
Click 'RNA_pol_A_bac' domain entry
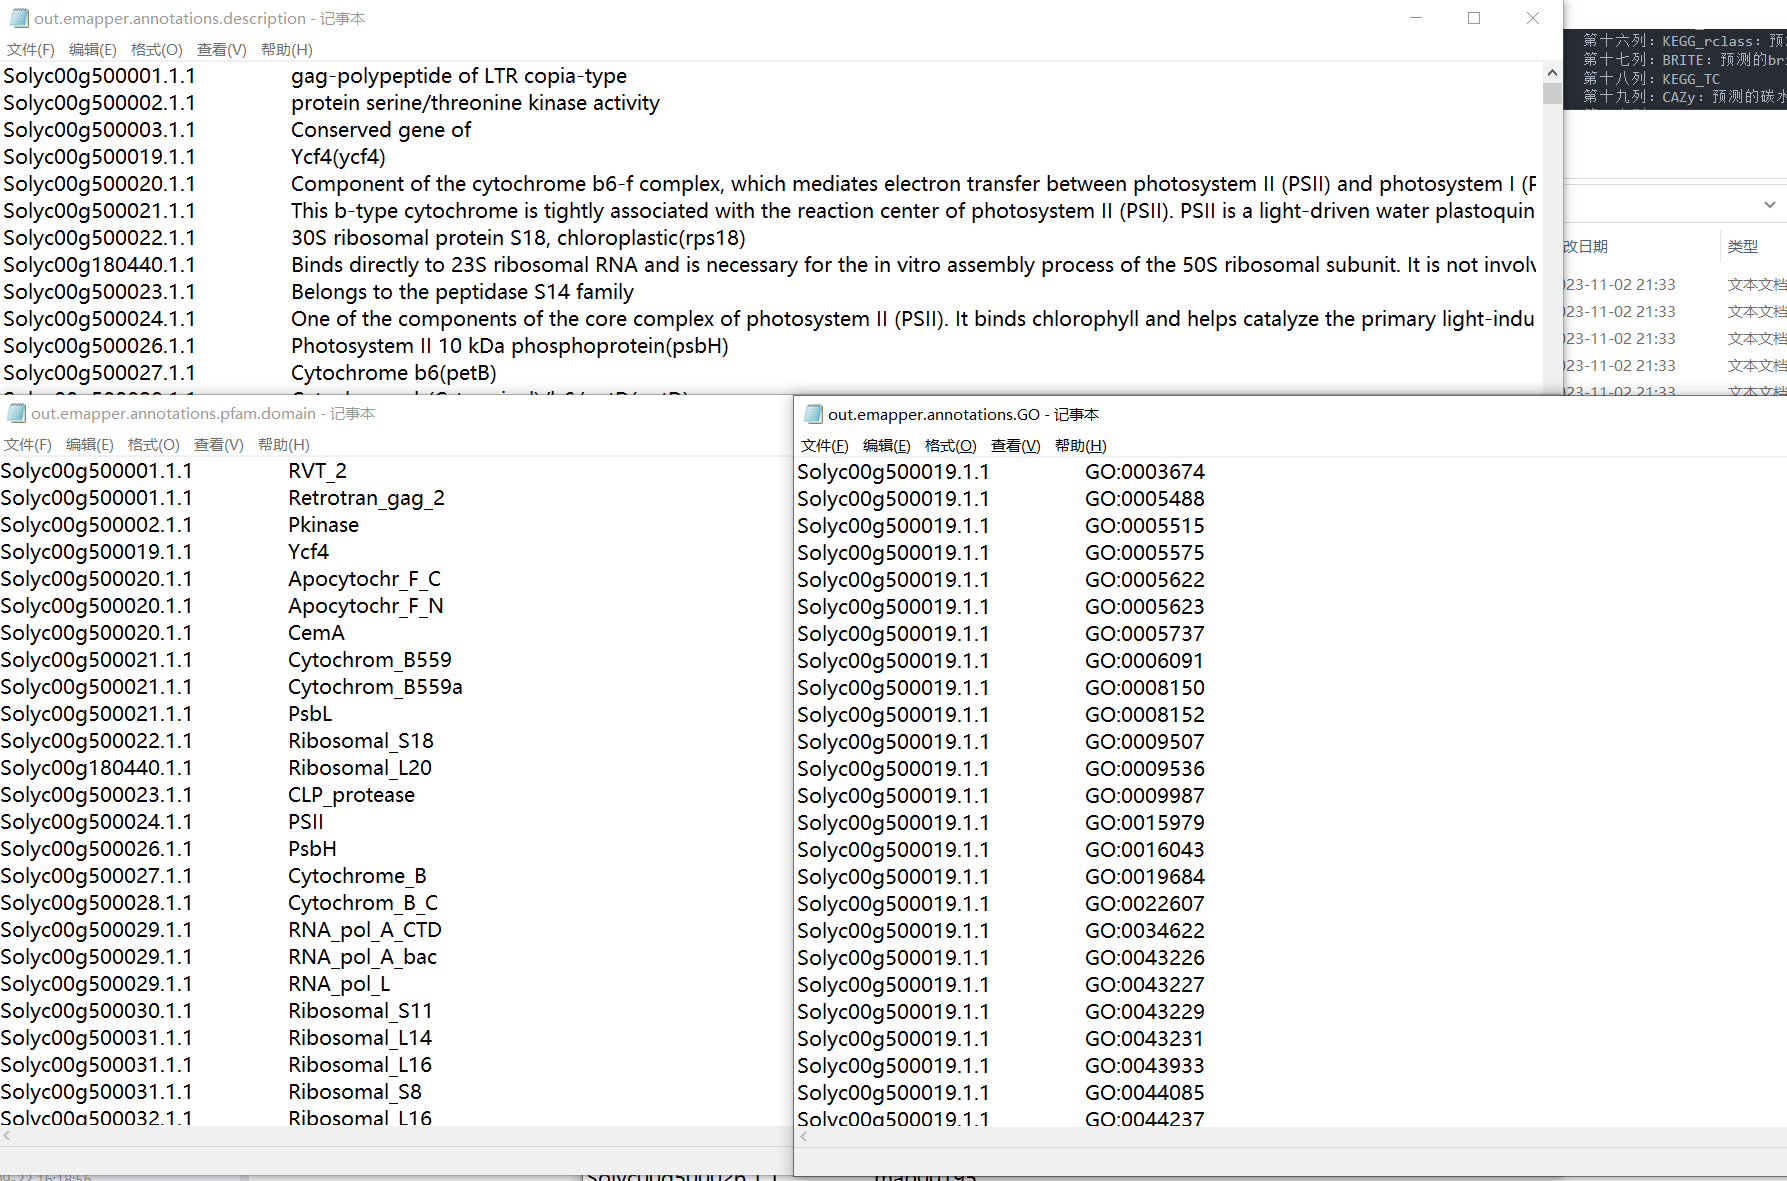point(362,957)
